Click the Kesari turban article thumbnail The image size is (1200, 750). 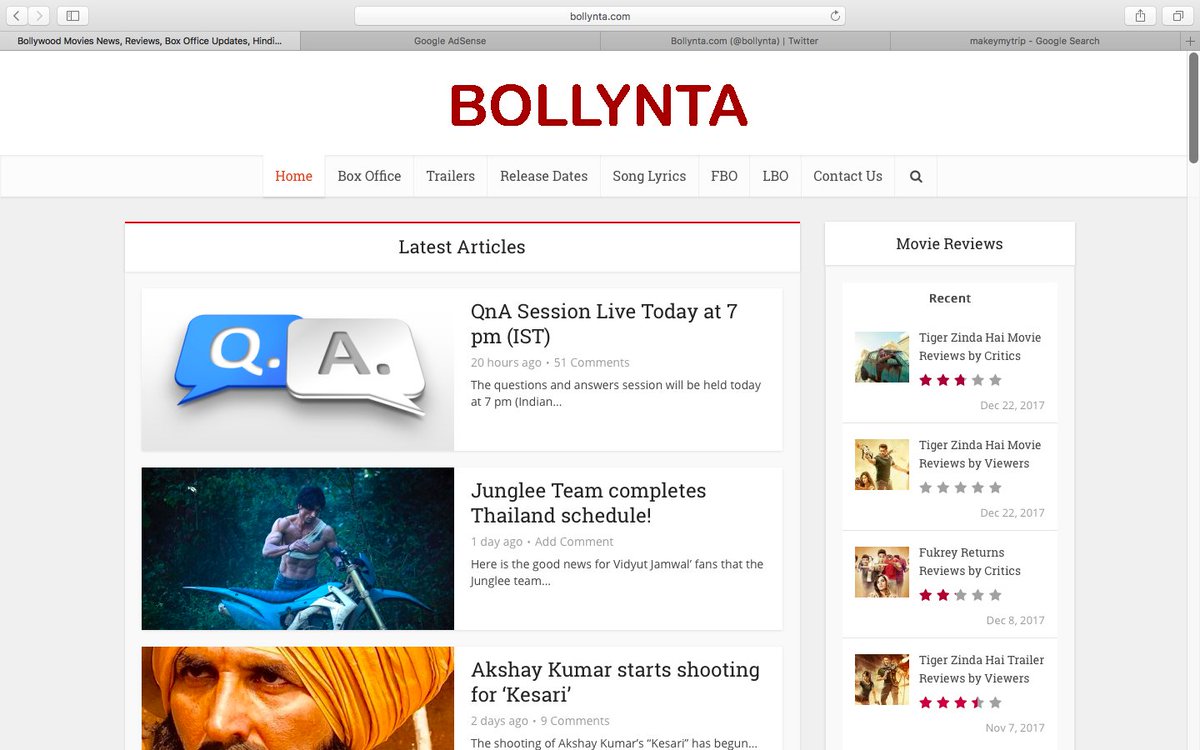(298, 698)
